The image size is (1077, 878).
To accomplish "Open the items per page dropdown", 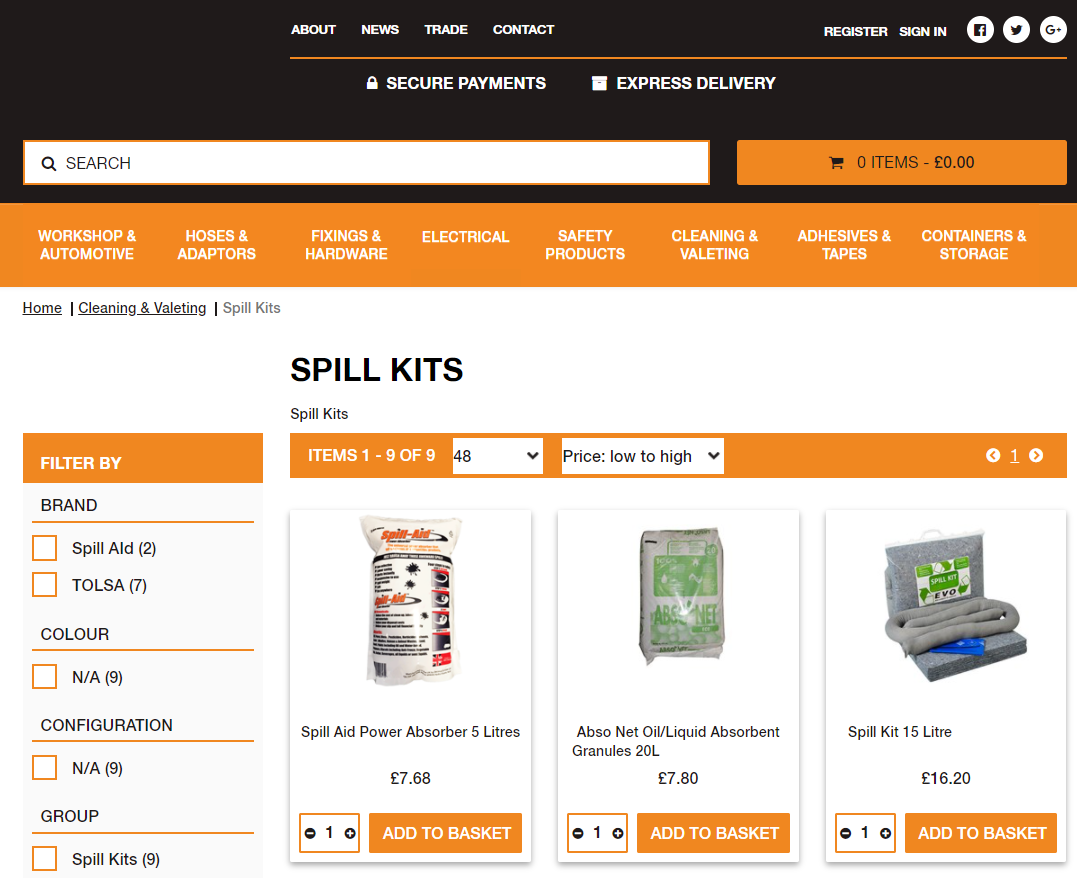I will pyautogui.click(x=497, y=456).
